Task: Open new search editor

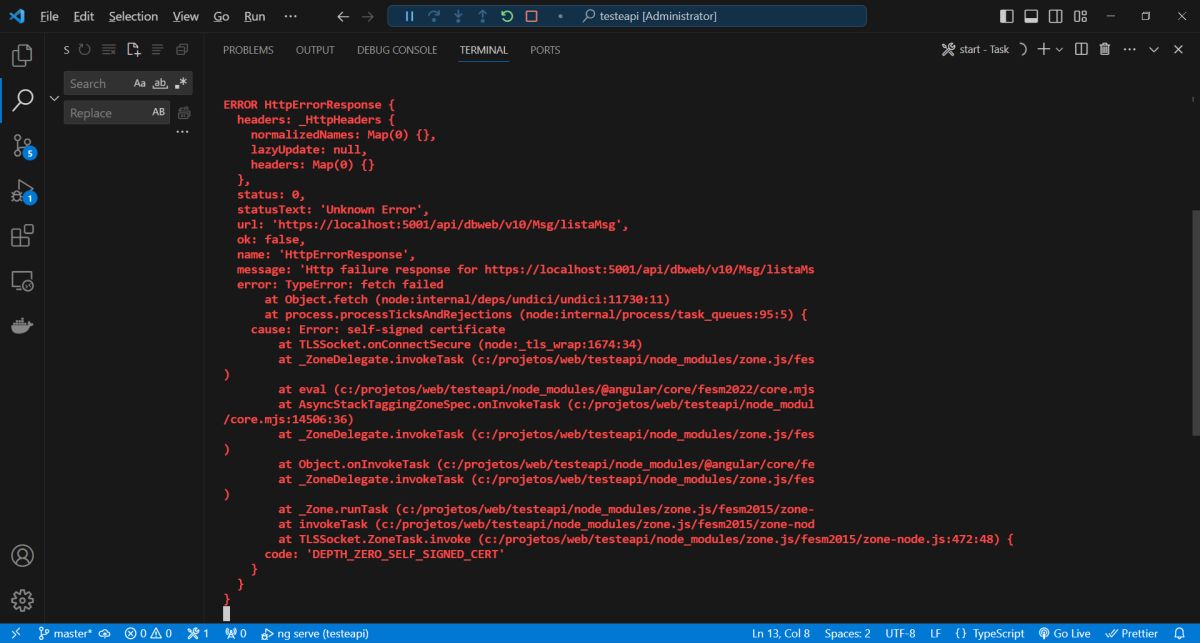Action: tap(133, 49)
